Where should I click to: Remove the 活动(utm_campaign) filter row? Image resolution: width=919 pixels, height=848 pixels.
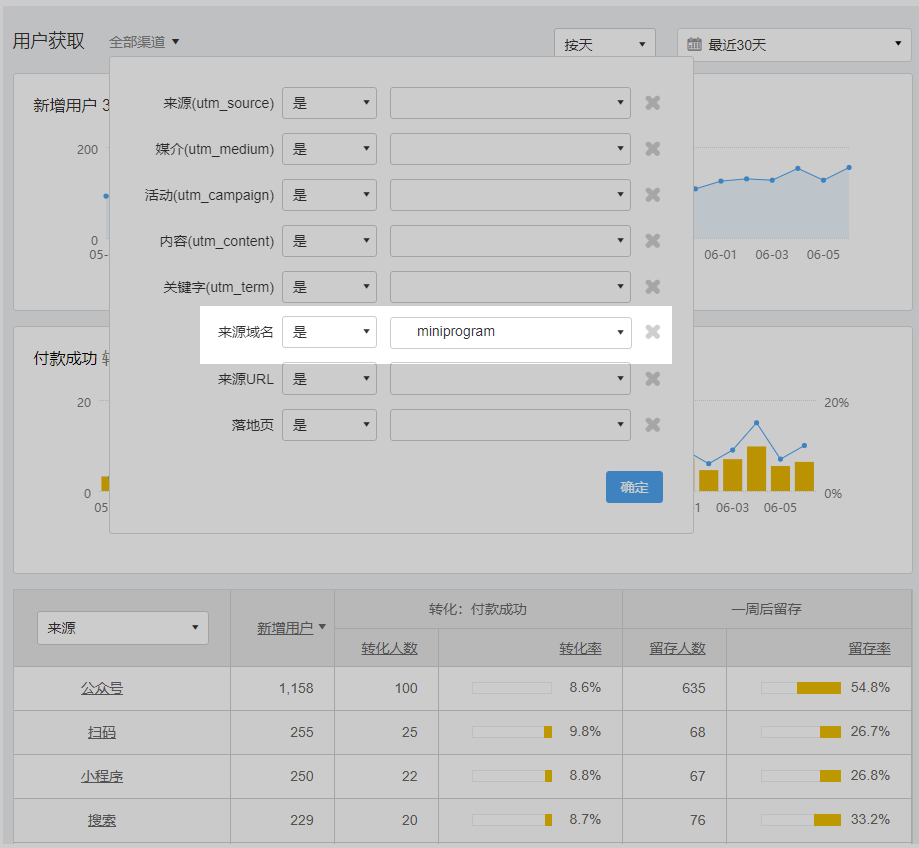click(653, 194)
